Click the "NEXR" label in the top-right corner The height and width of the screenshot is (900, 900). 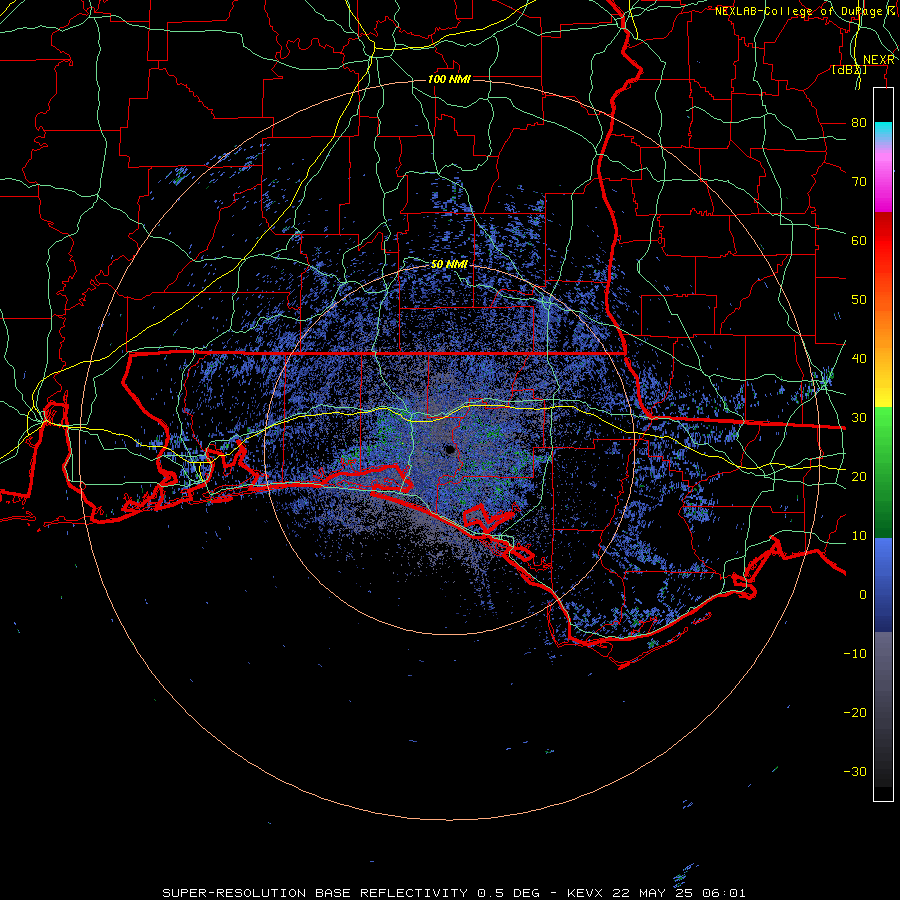879,60
